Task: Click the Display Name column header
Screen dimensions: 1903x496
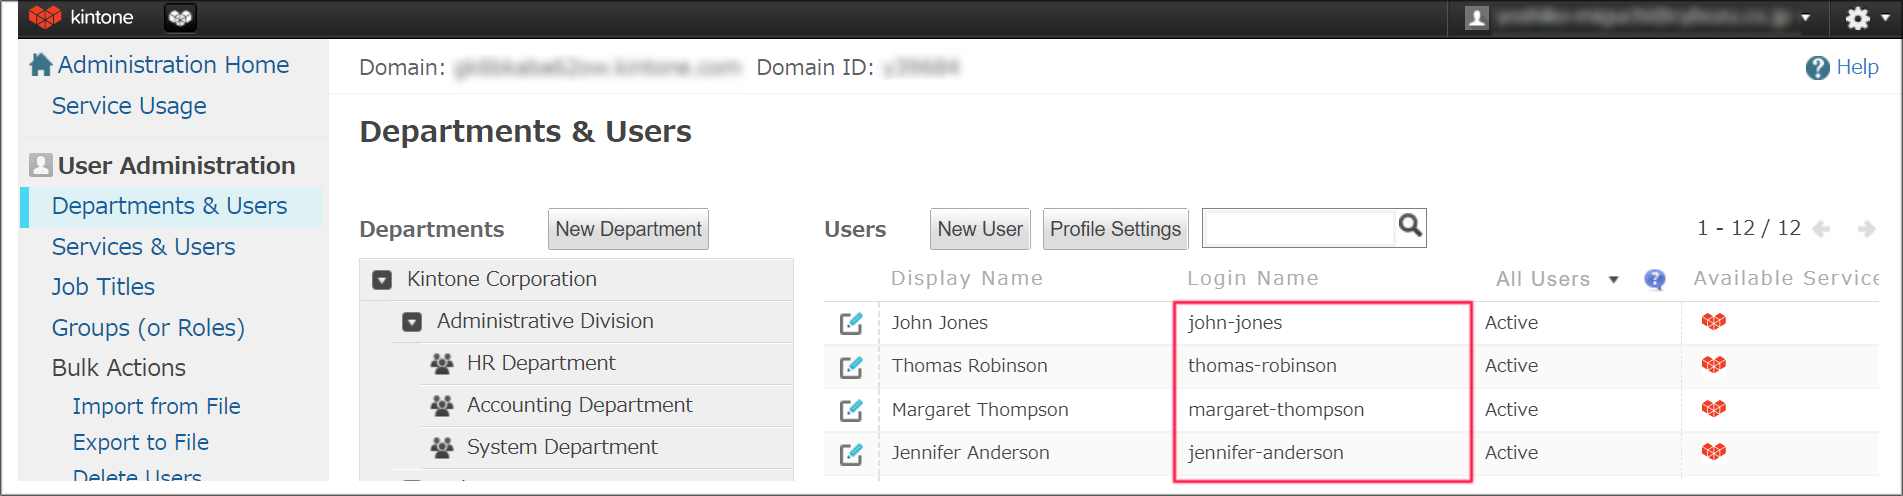Action: point(967,278)
